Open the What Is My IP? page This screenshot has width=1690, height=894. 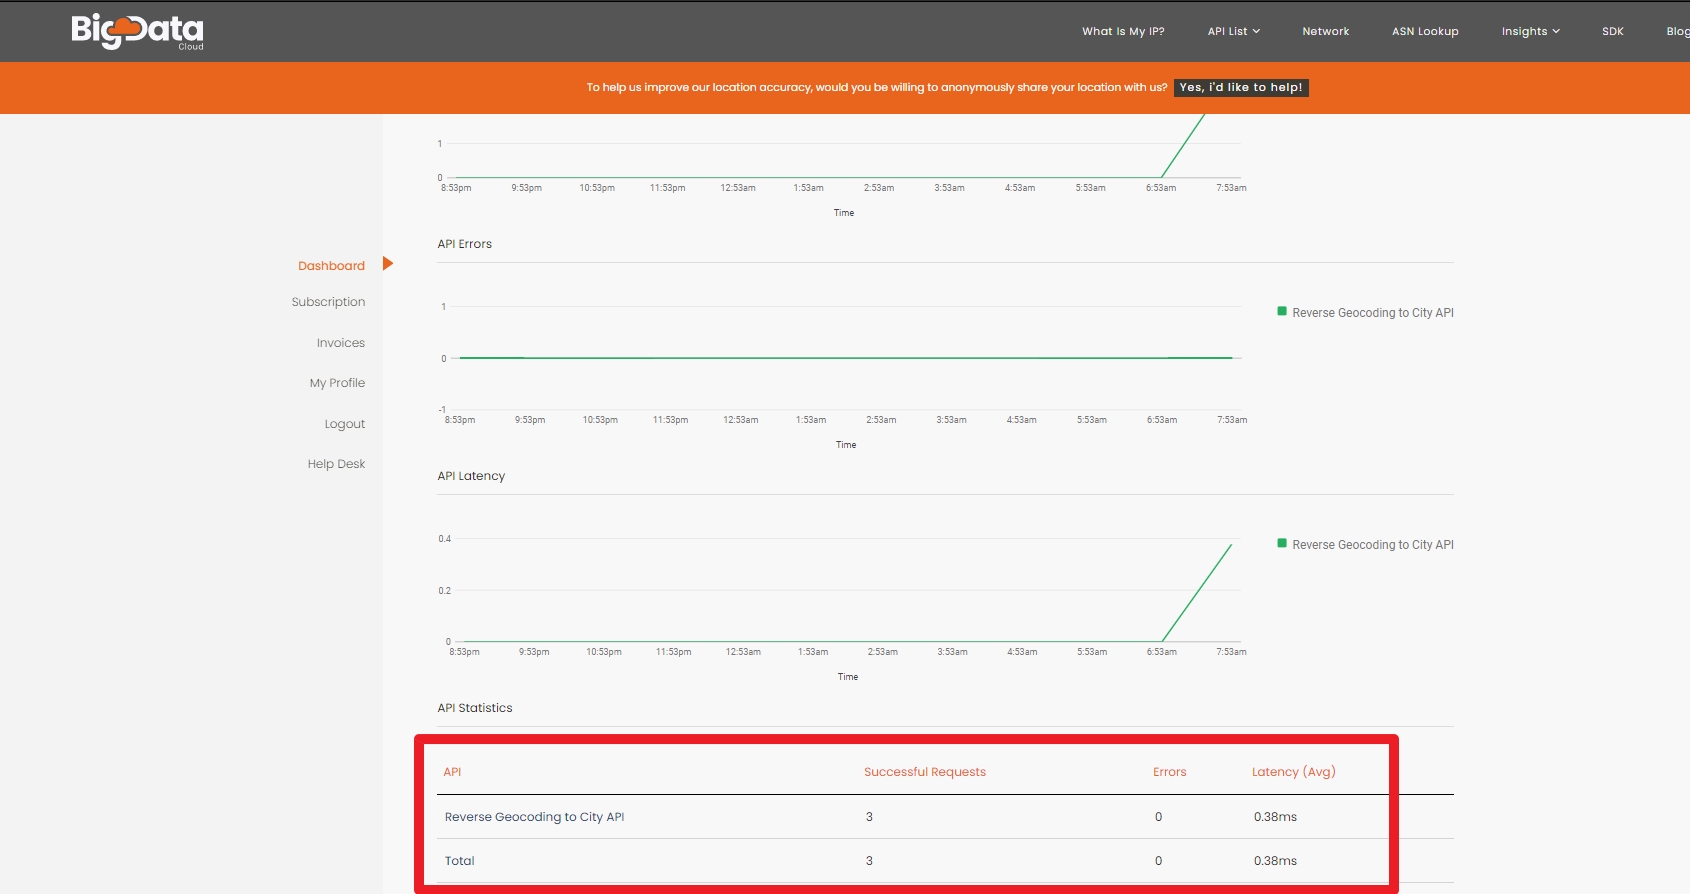pyautogui.click(x=1123, y=31)
